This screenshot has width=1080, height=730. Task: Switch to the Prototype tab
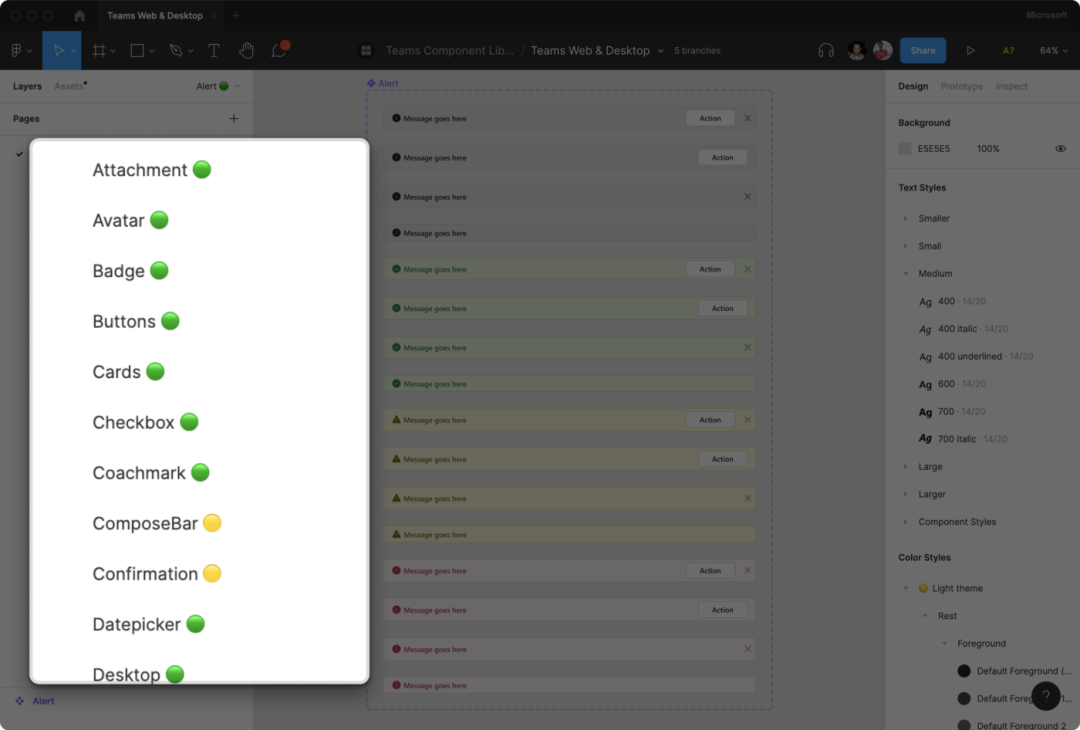(x=962, y=86)
